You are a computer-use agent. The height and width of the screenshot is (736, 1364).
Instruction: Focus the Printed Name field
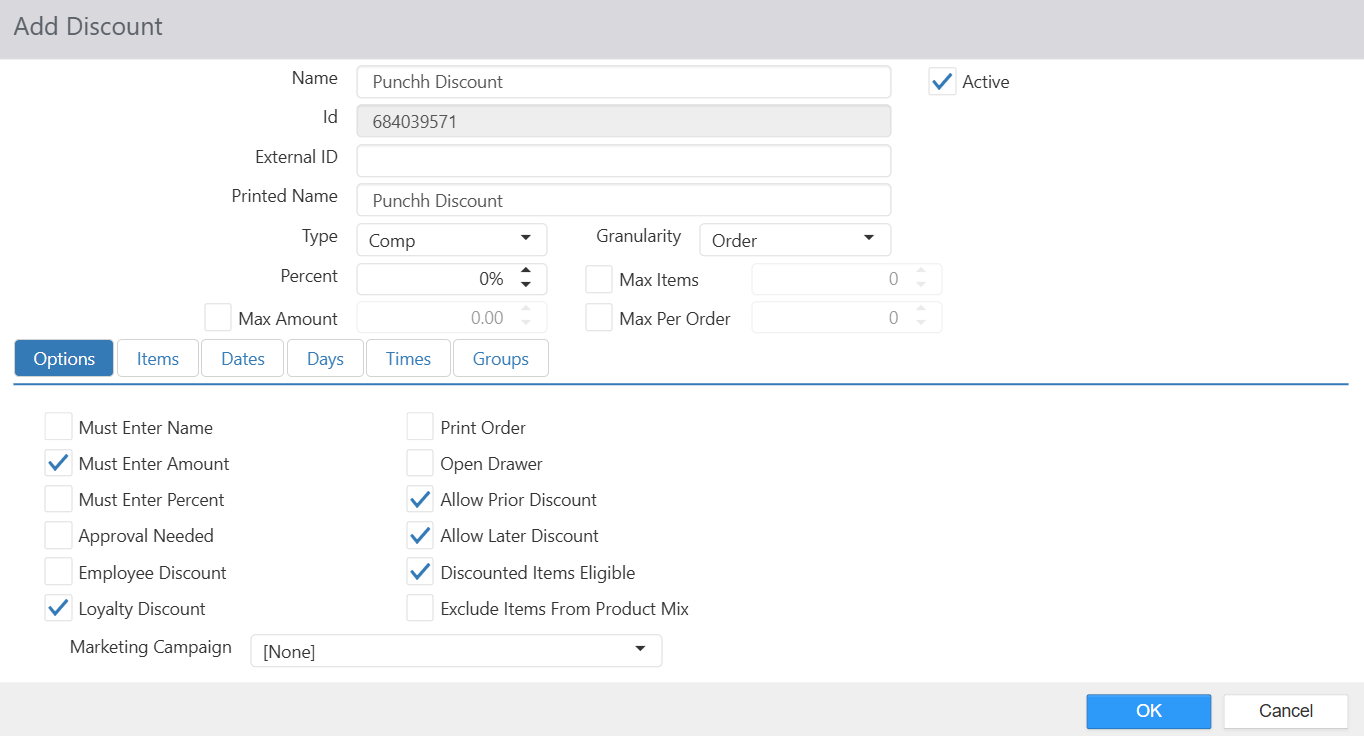[x=624, y=200]
